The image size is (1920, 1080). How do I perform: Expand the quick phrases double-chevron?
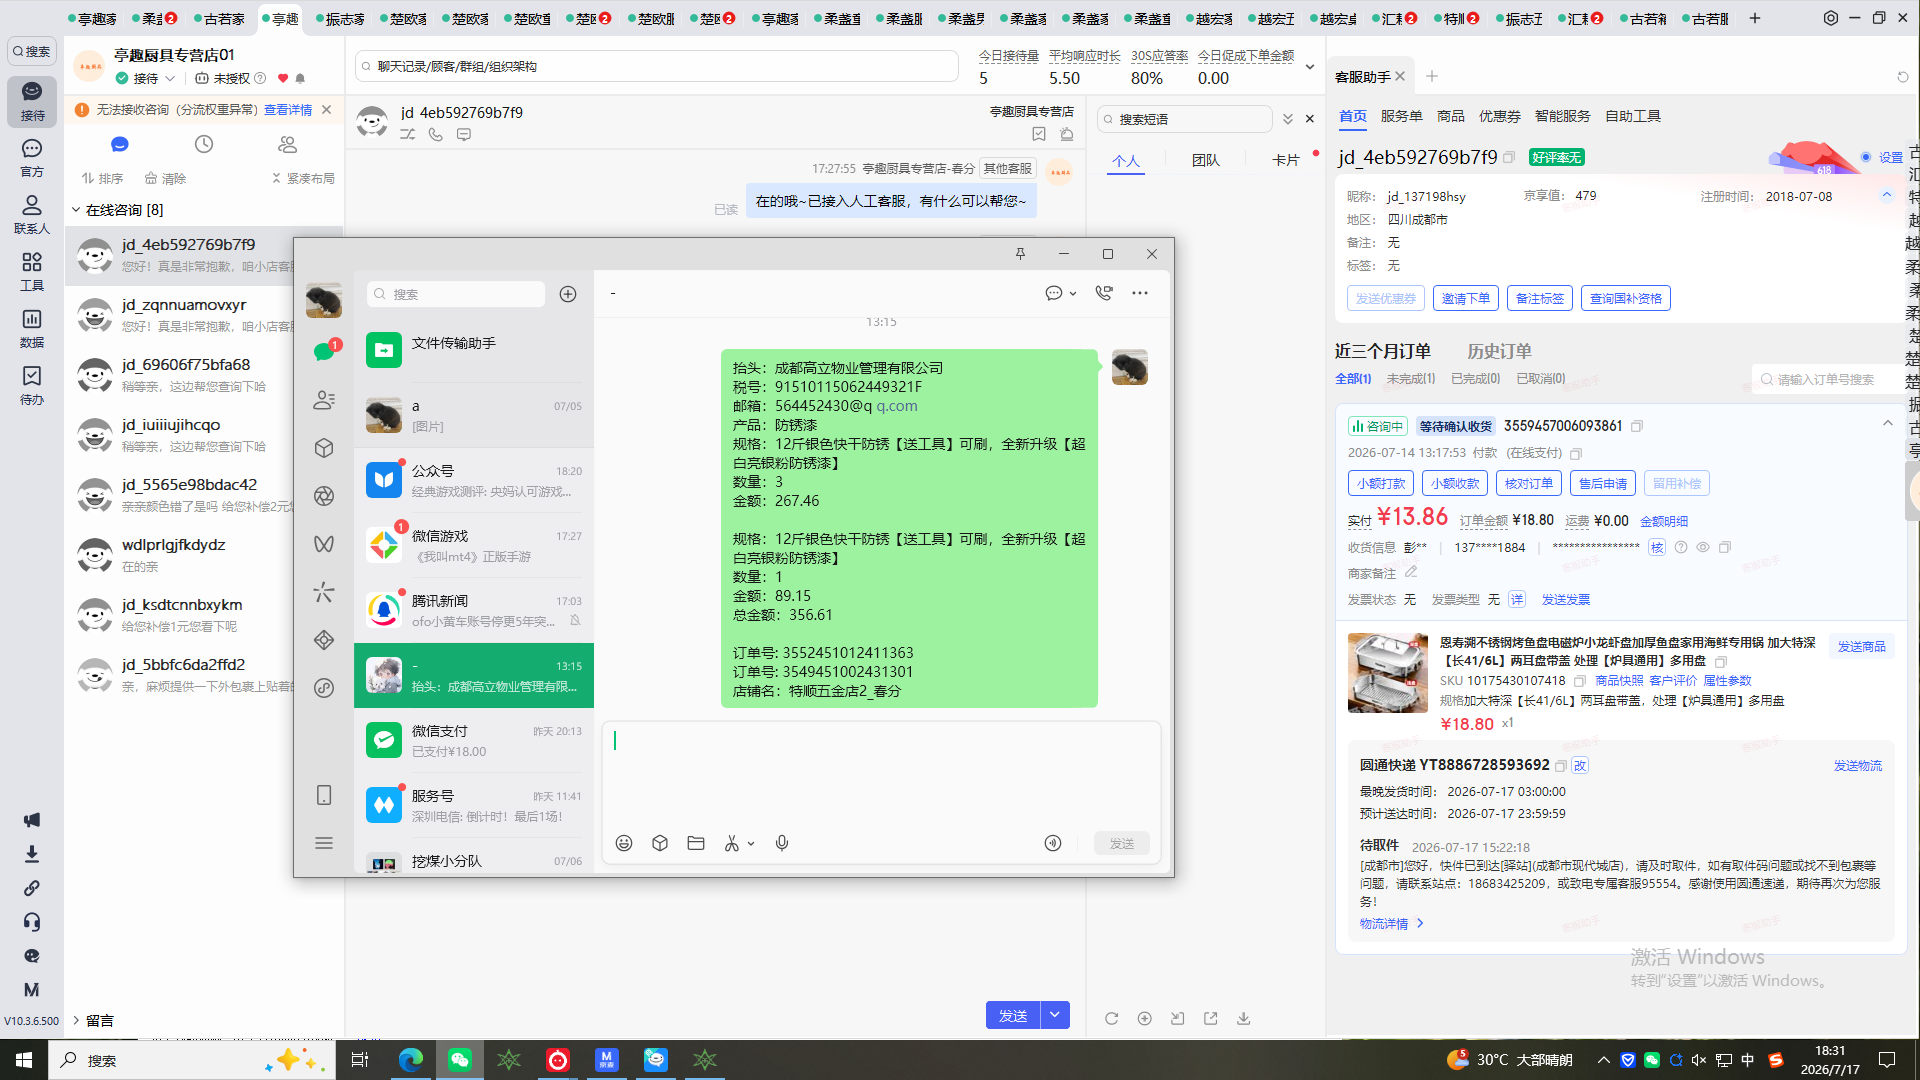coord(1288,119)
